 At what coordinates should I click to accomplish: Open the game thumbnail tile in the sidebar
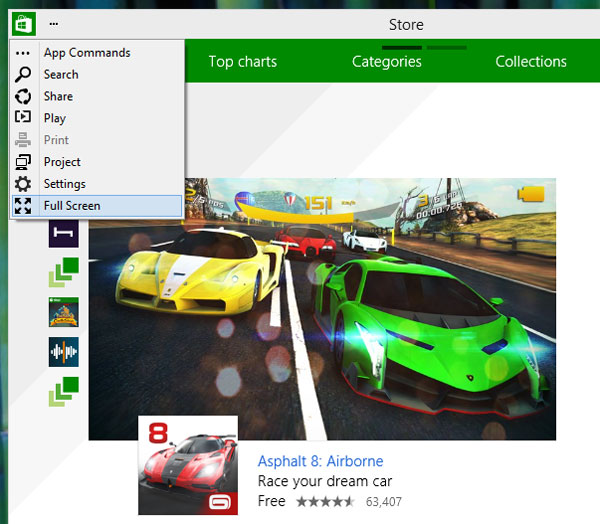tap(64, 312)
